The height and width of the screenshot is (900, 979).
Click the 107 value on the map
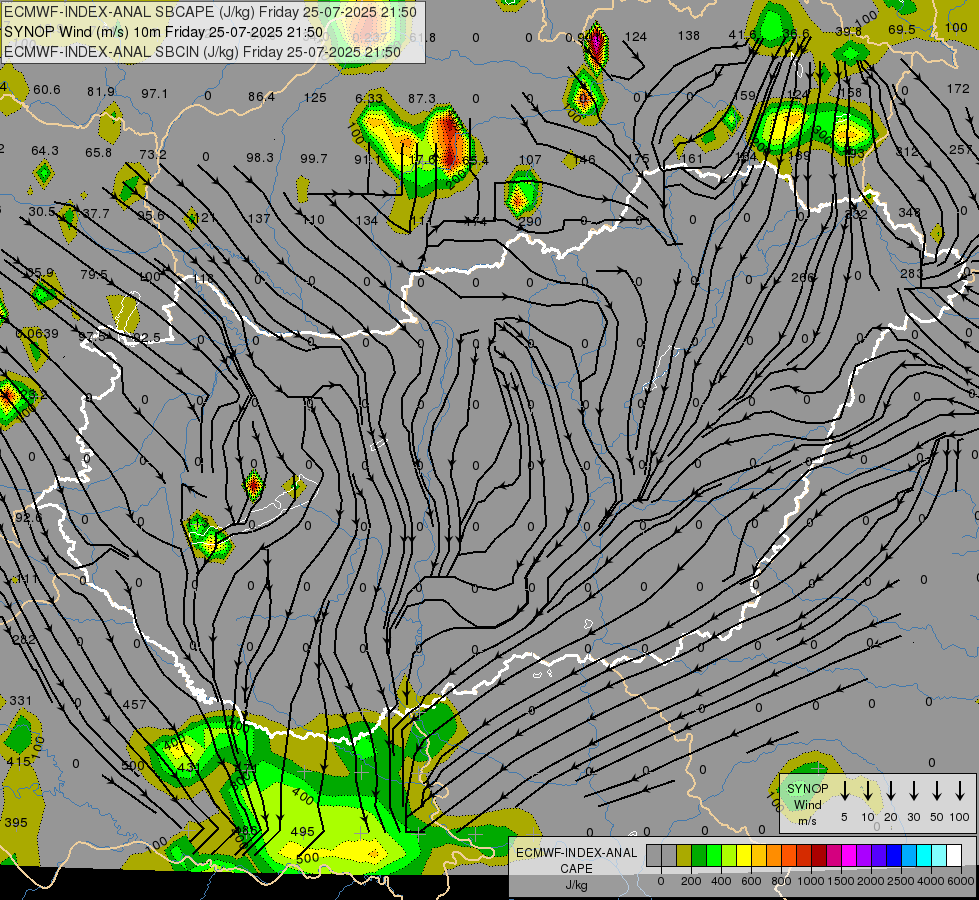pos(530,160)
